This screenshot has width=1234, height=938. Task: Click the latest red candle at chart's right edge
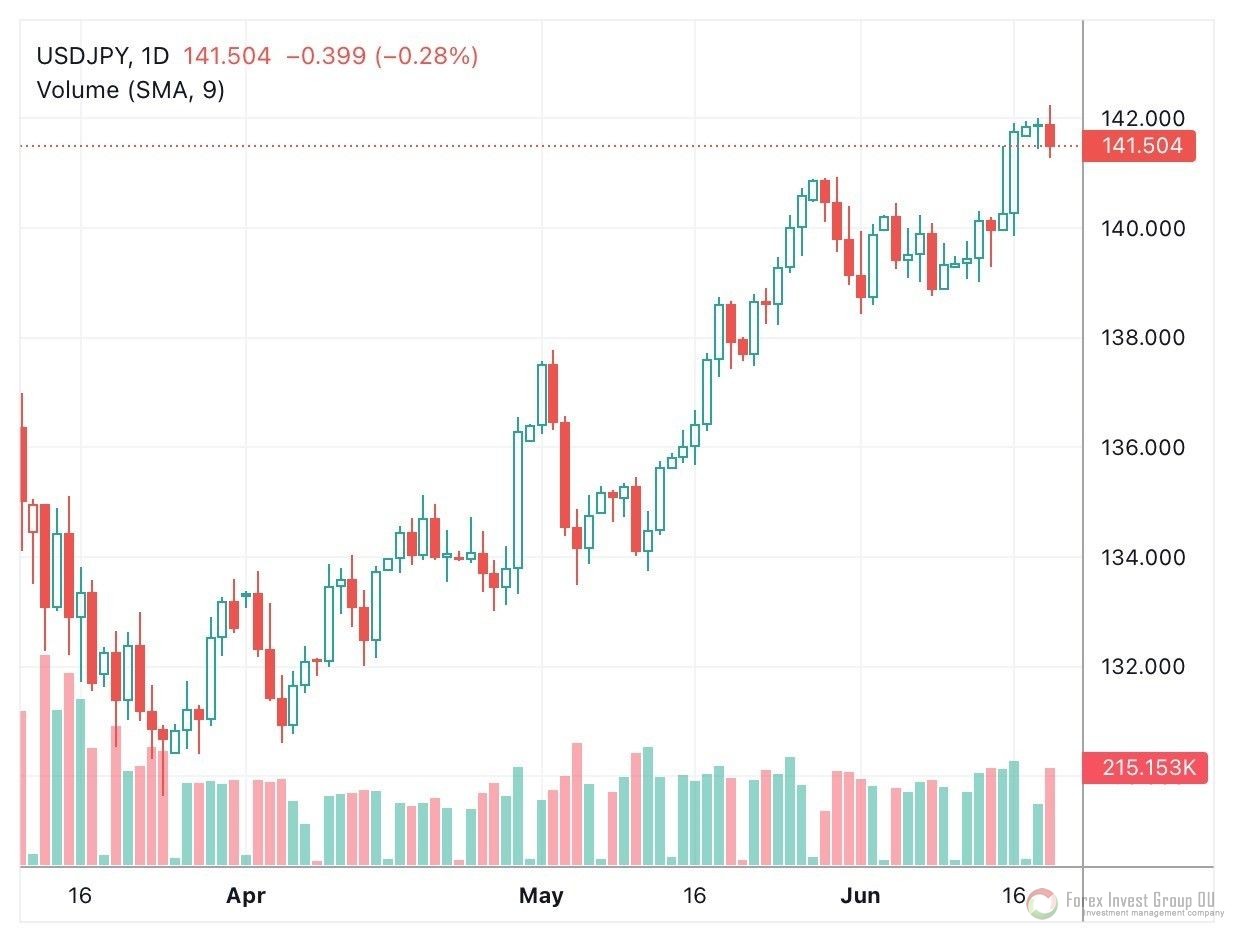click(x=1050, y=135)
